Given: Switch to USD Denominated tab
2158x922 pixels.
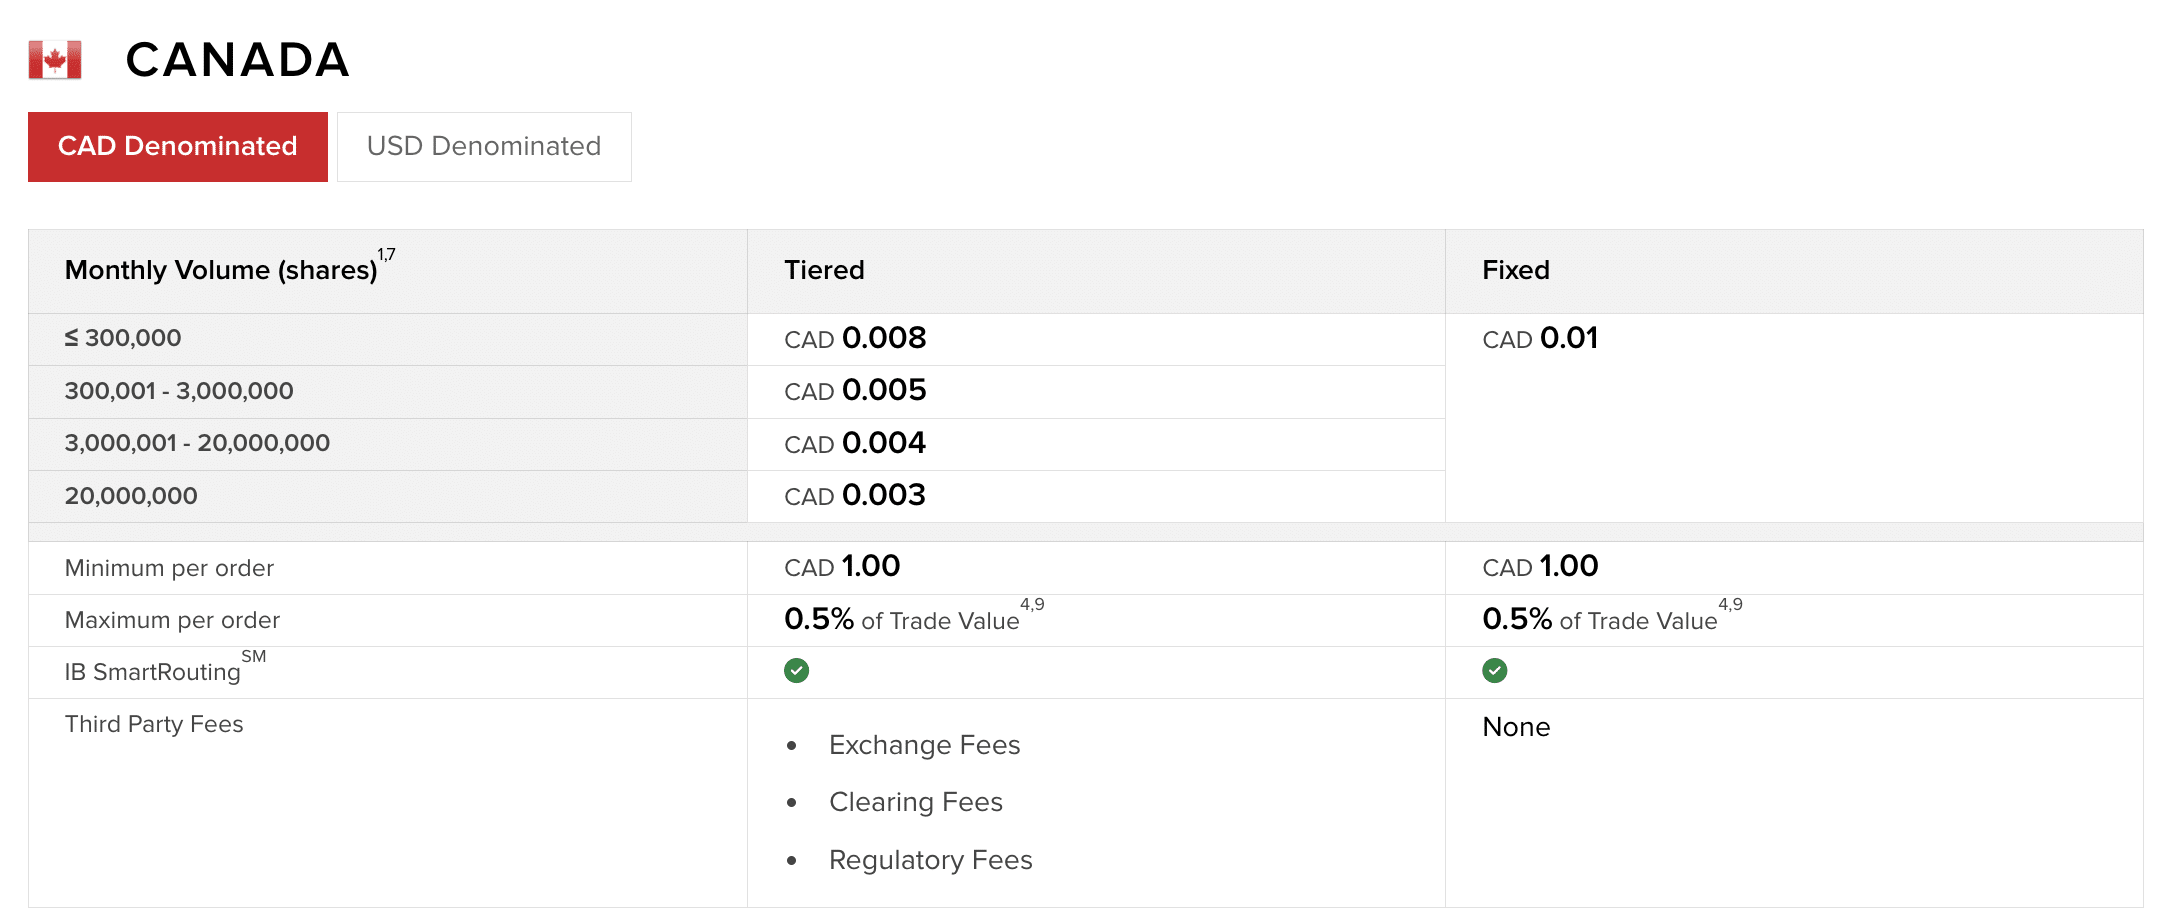Looking at the screenshot, I should (x=484, y=147).
